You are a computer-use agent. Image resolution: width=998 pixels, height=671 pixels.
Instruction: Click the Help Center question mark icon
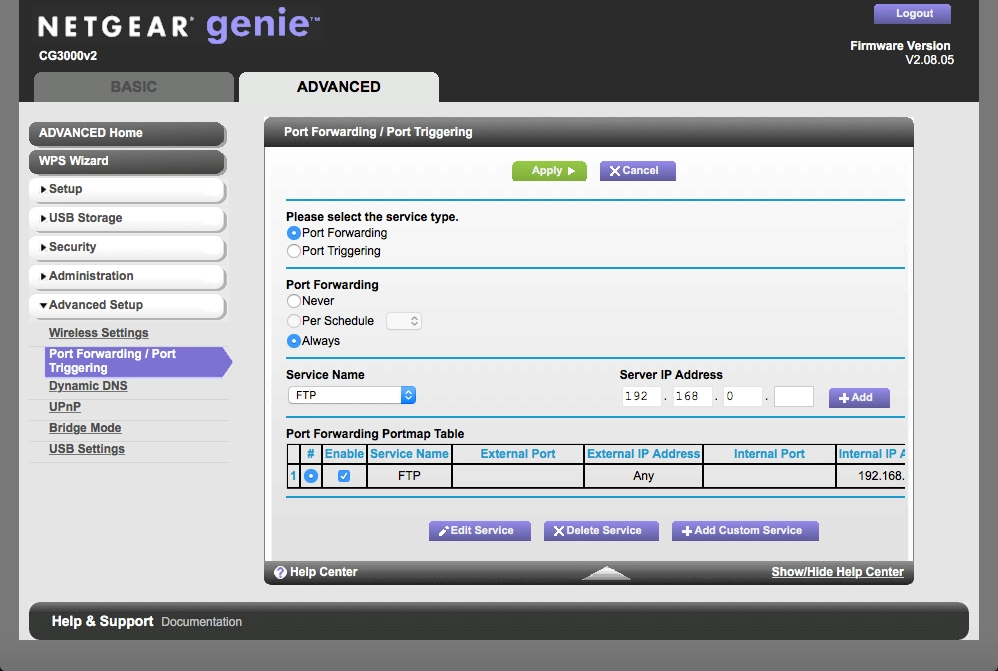click(281, 572)
